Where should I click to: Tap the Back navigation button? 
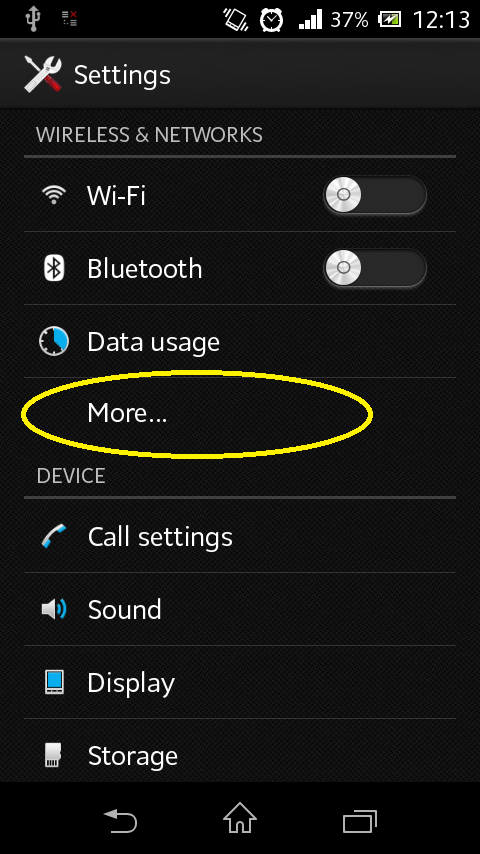click(x=120, y=820)
